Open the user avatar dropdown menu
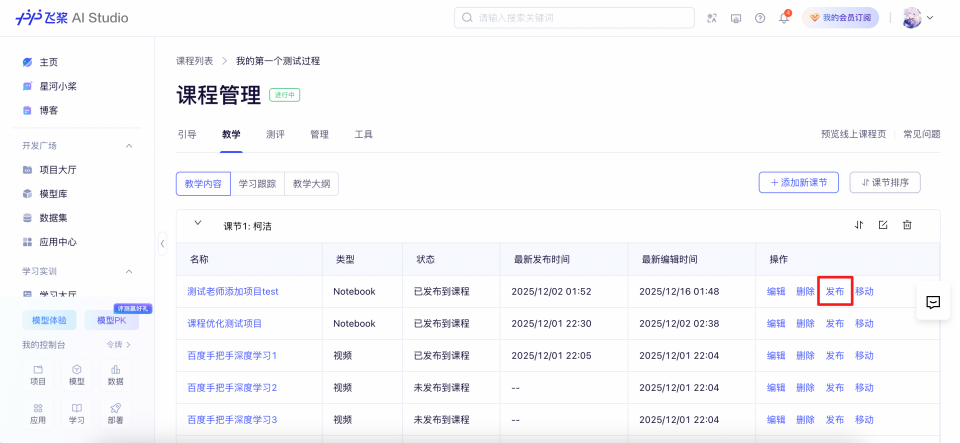 [917, 18]
